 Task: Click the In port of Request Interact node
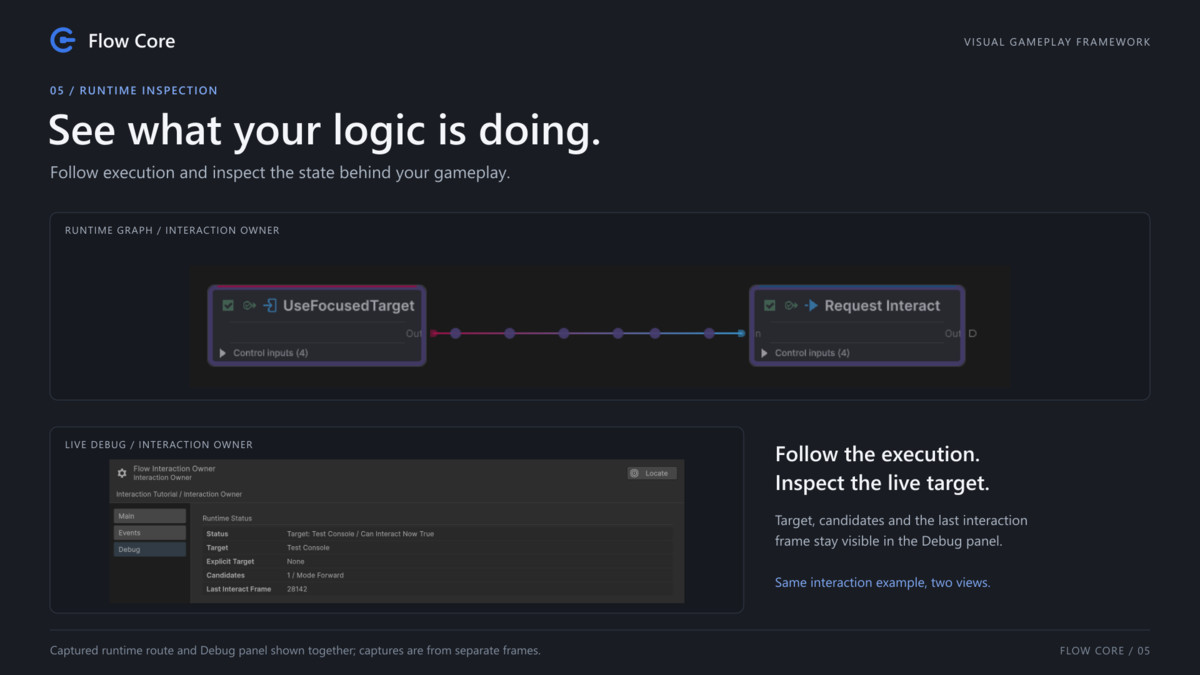coord(741,333)
